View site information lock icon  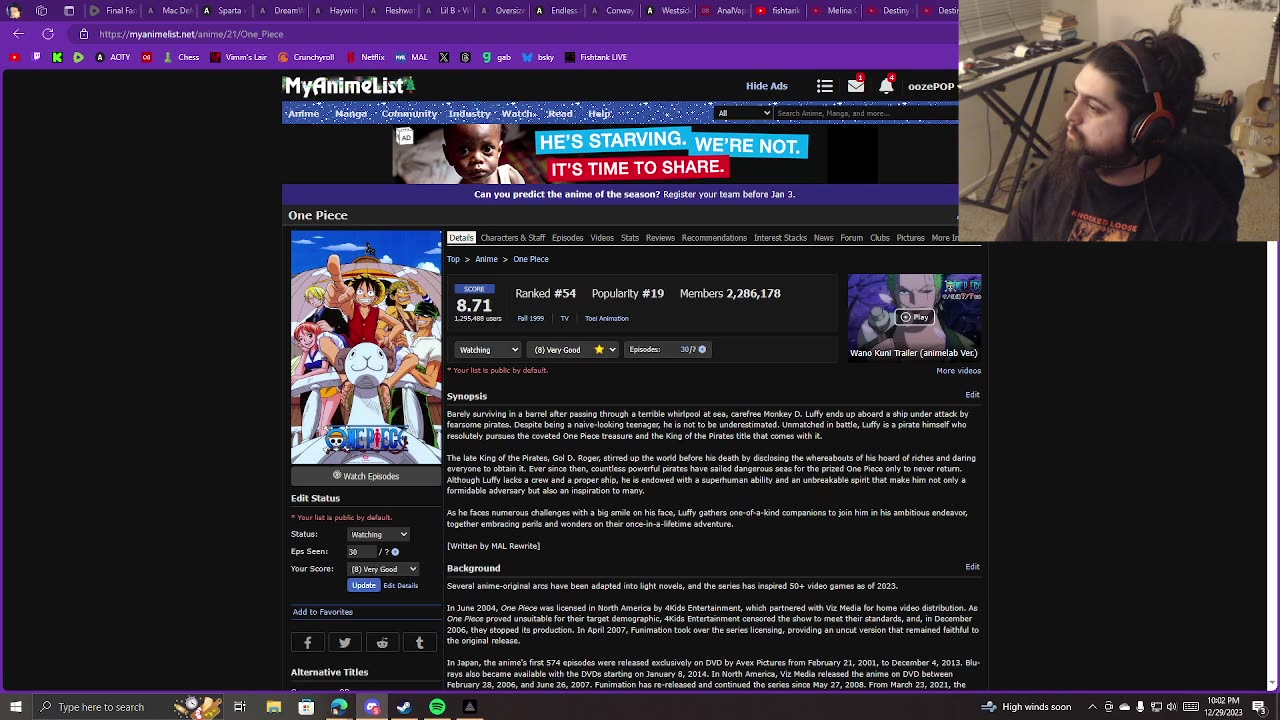click(84, 34)
